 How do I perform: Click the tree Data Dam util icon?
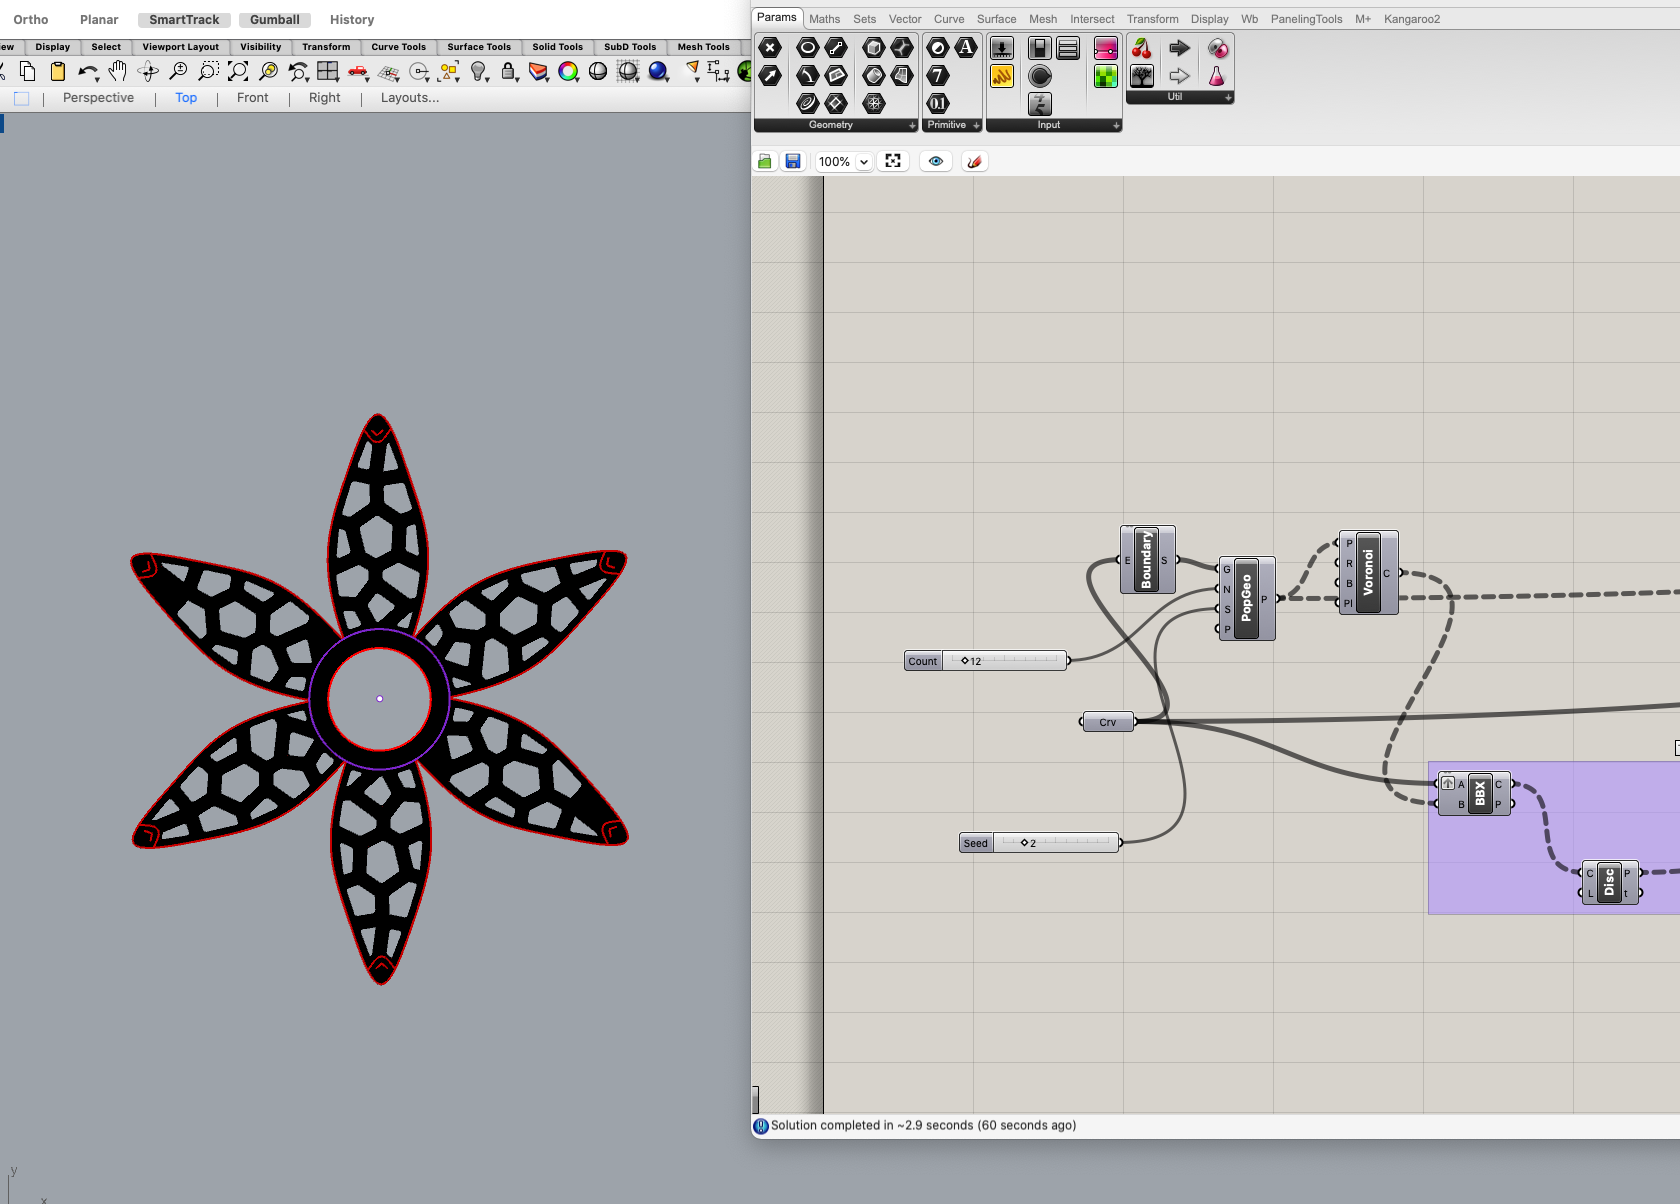1142,76
